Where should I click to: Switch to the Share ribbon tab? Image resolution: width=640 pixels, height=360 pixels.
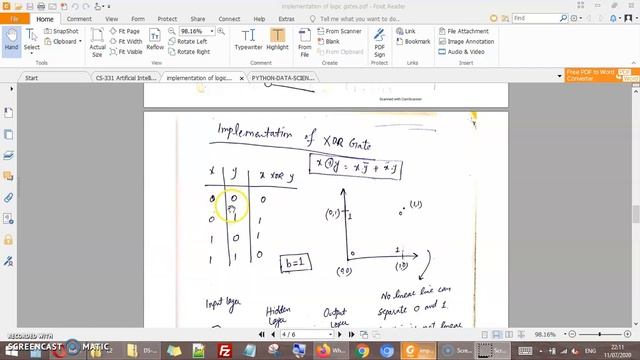click(x=198, y=19)
